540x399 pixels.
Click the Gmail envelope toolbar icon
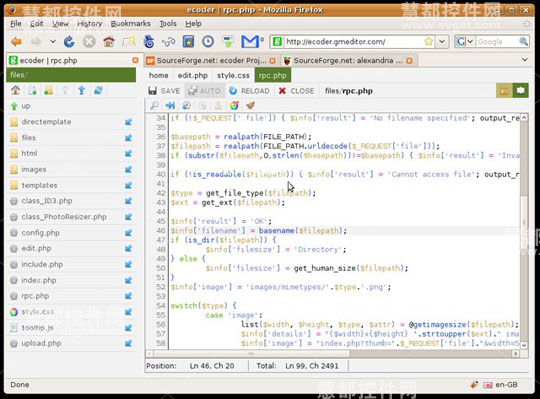point(250,42)
